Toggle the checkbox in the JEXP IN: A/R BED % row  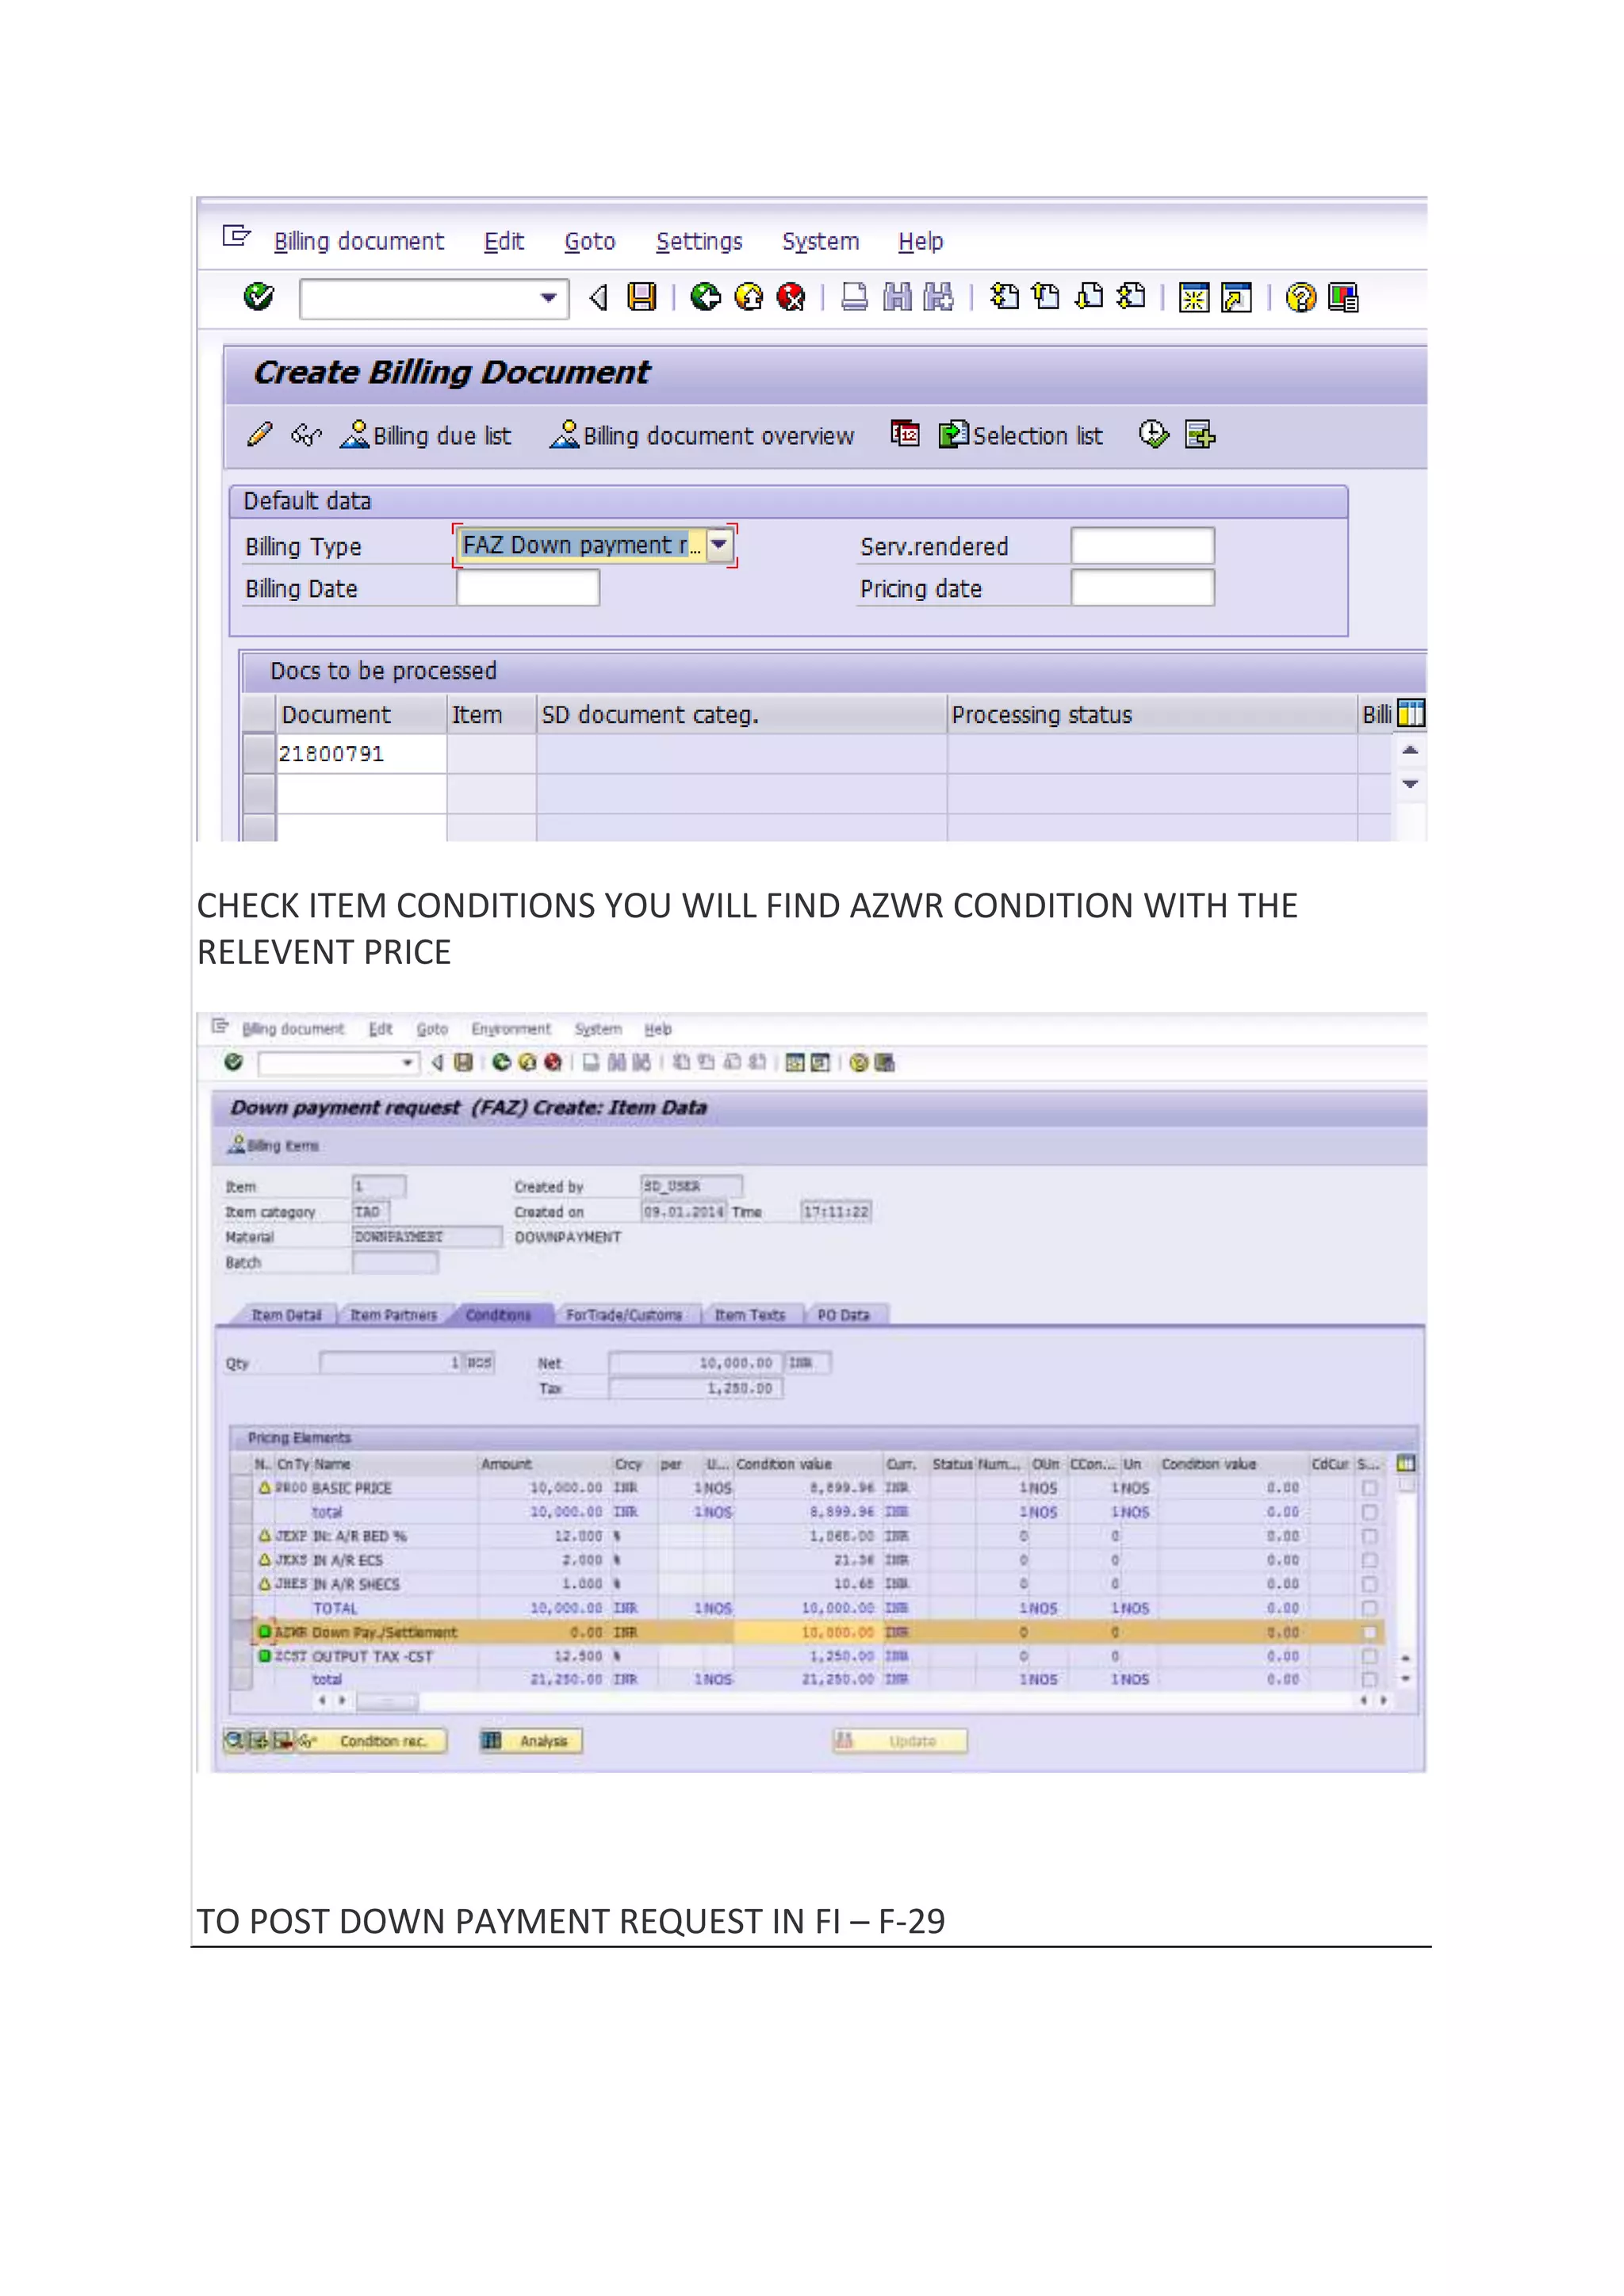(x=1369, y=1536)
